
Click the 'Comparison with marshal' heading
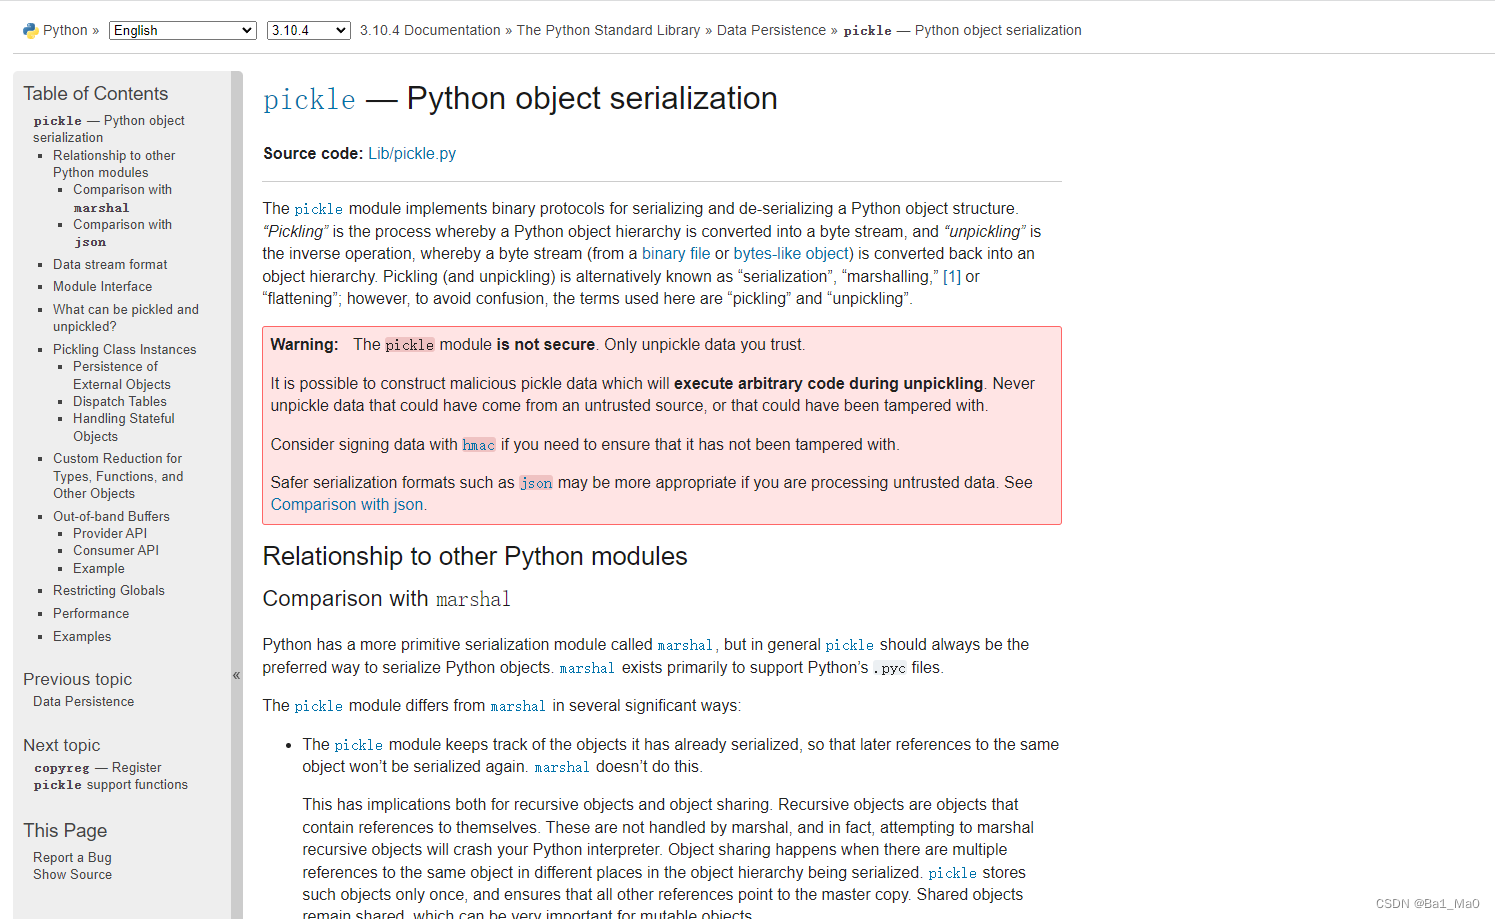point(387,599)
